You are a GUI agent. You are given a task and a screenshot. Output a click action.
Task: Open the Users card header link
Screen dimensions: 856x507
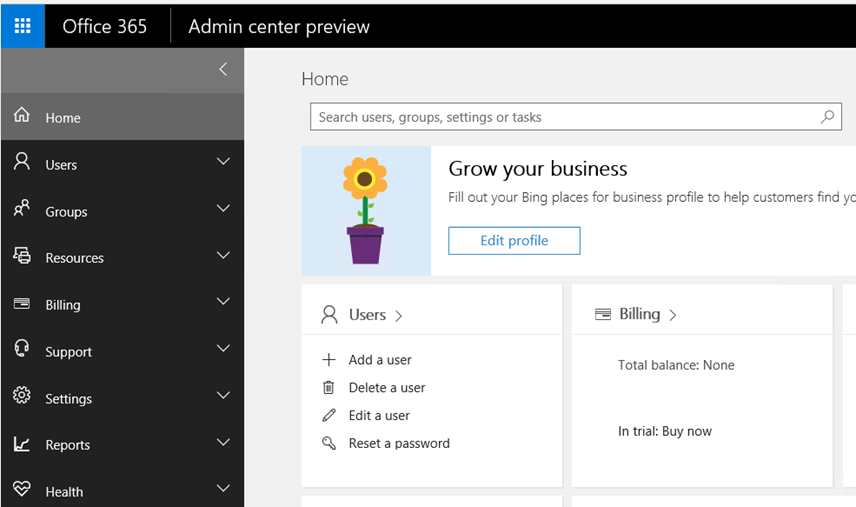[x=376, y=315]
